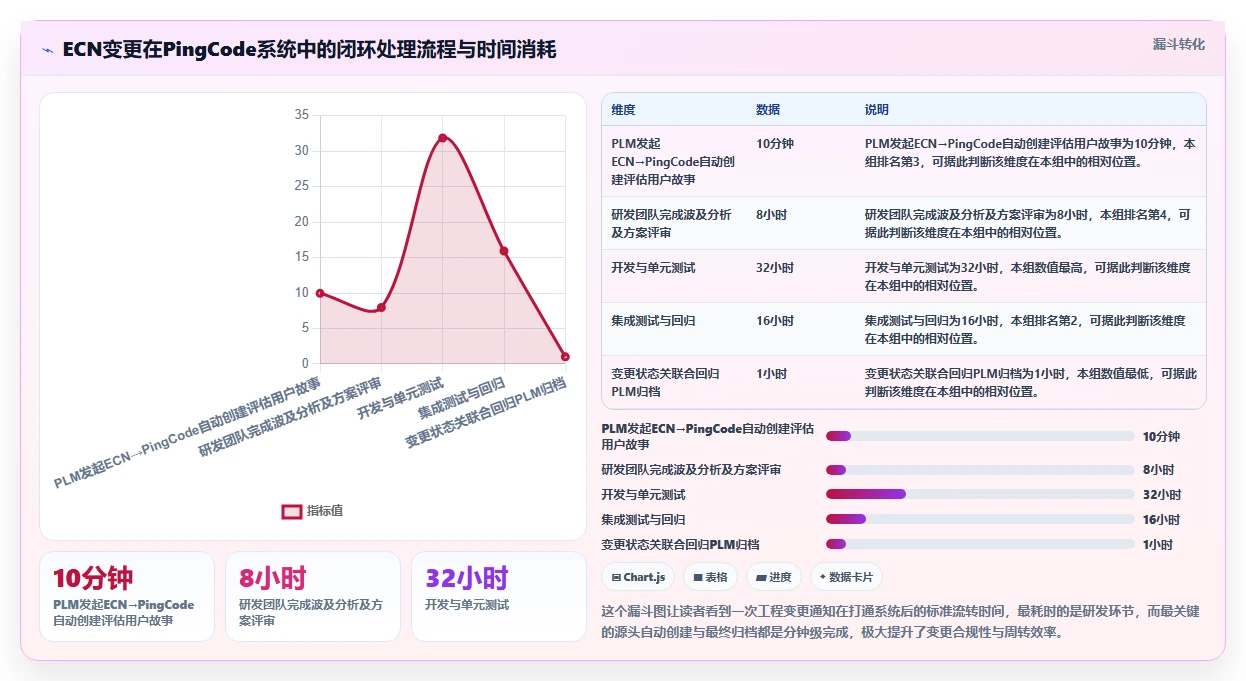Click the chart point at value 8
1246x681 pixels.
pyautogui.click(x=381, y=307)
